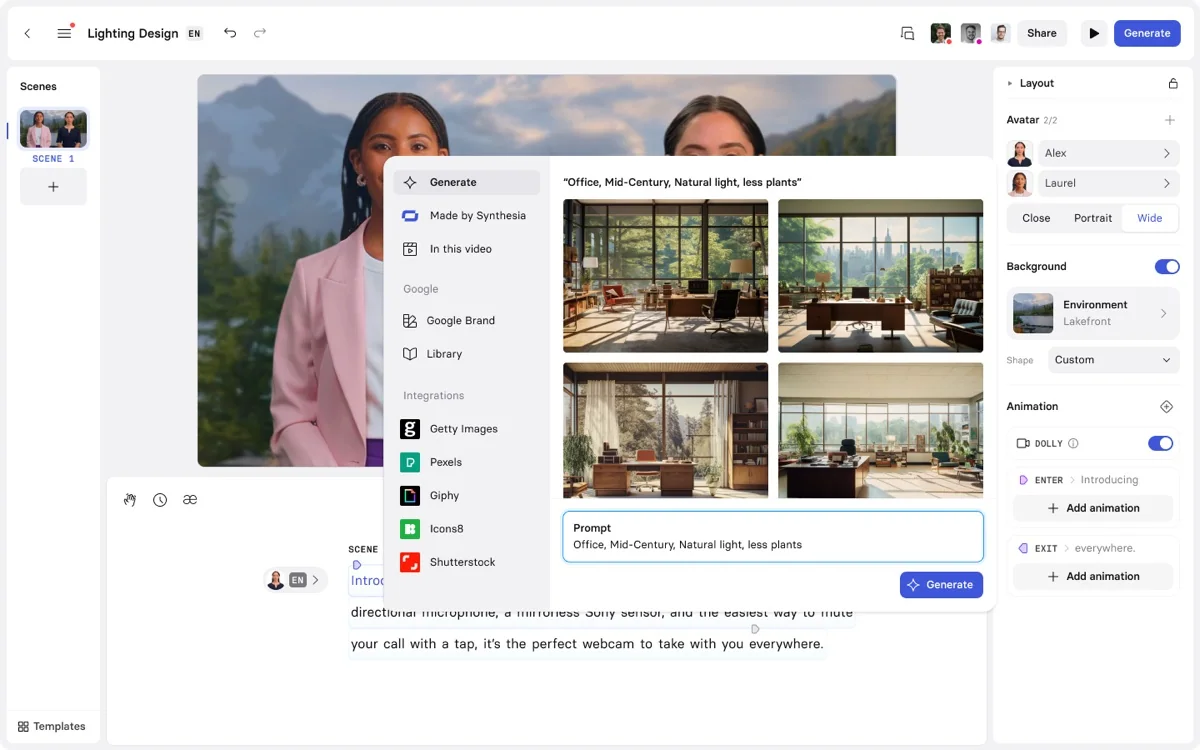The width and height of the screenshot is (1200, 750).
Task: Open the comments panel icon
Action: point(908,33)
